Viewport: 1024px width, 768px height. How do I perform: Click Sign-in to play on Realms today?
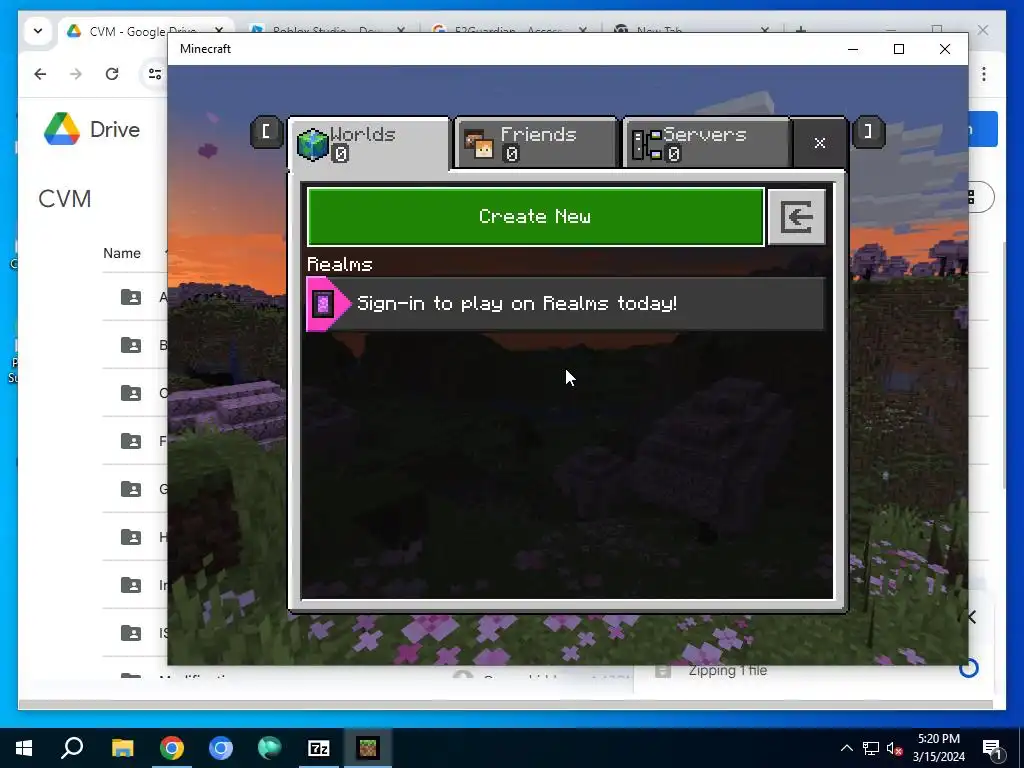(566, 304)
